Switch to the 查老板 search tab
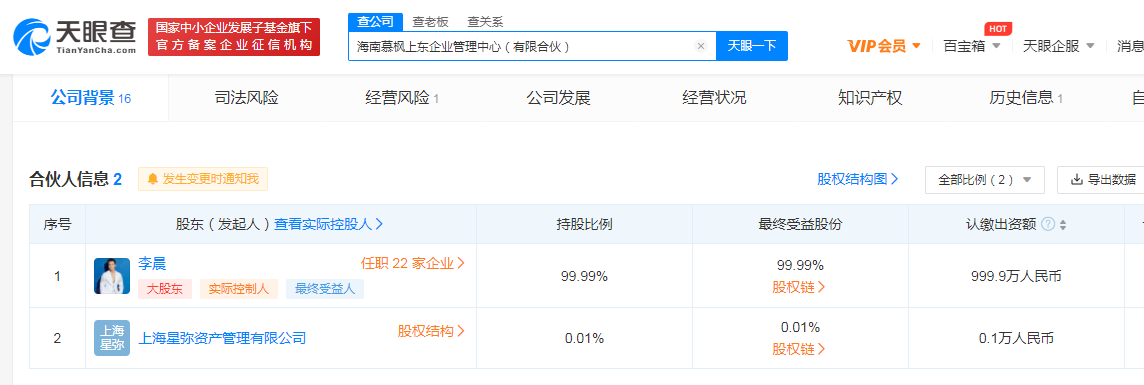The height and width of the screenshot is (385, 1144). click(x=430, y=22)
